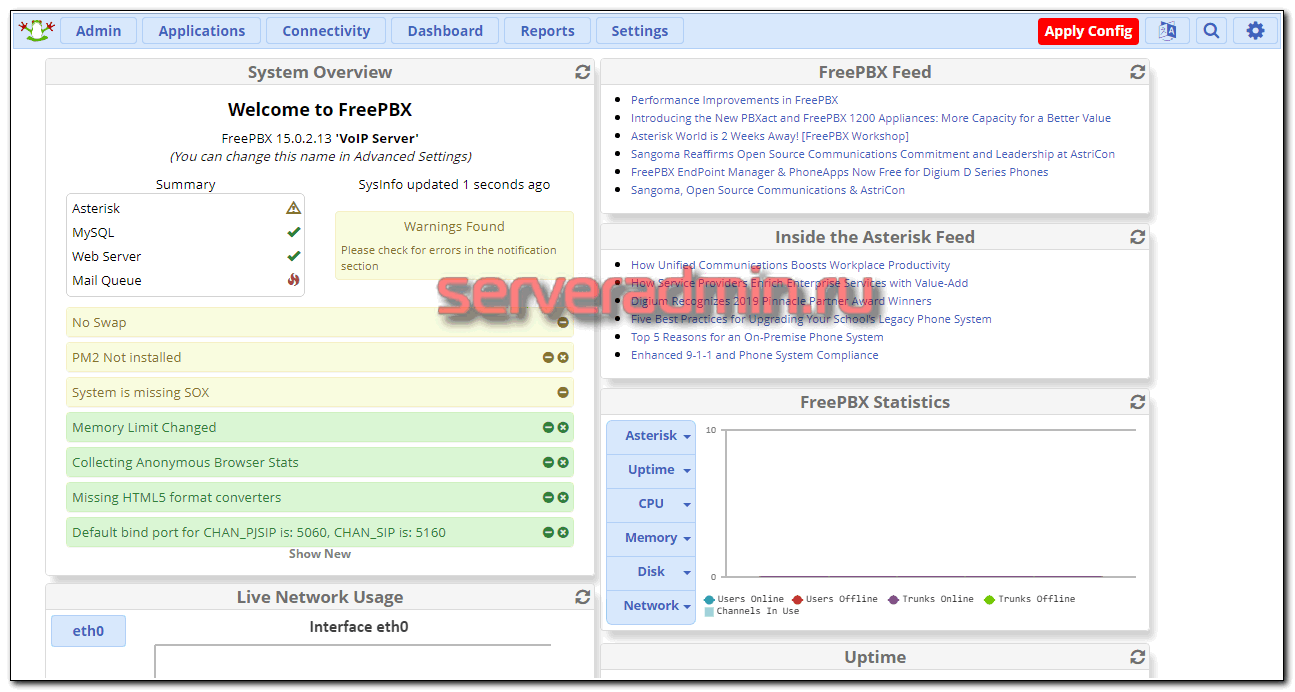Toggle Users Online legend series
Viewport: 1295px width, 692px height.
pyautogui.click(x=744, y=599)
